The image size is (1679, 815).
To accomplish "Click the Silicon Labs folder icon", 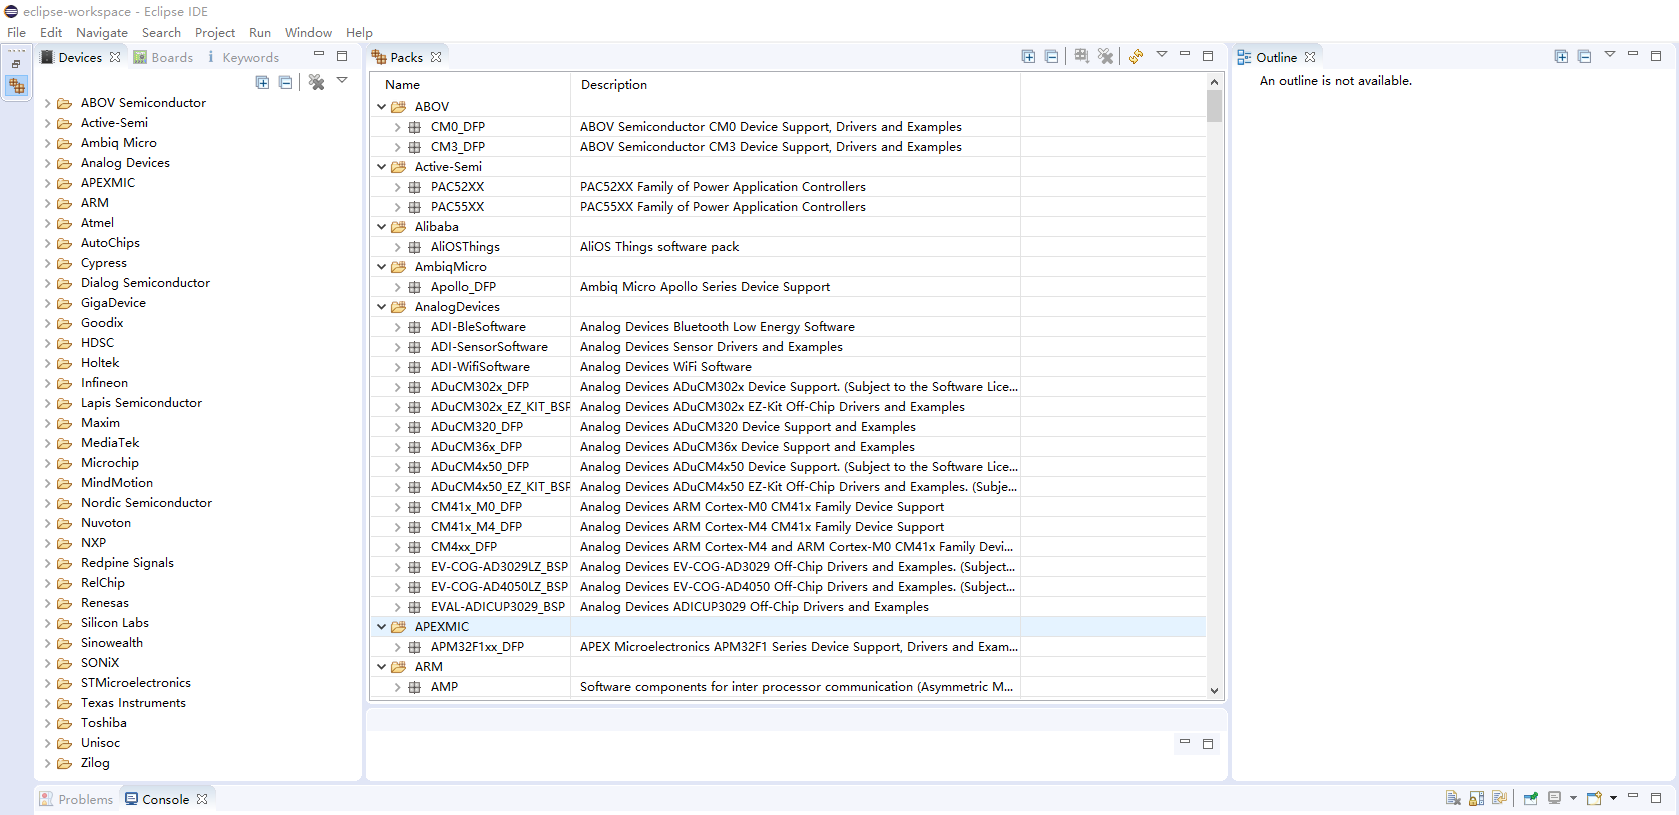I will tap(64, 623).
